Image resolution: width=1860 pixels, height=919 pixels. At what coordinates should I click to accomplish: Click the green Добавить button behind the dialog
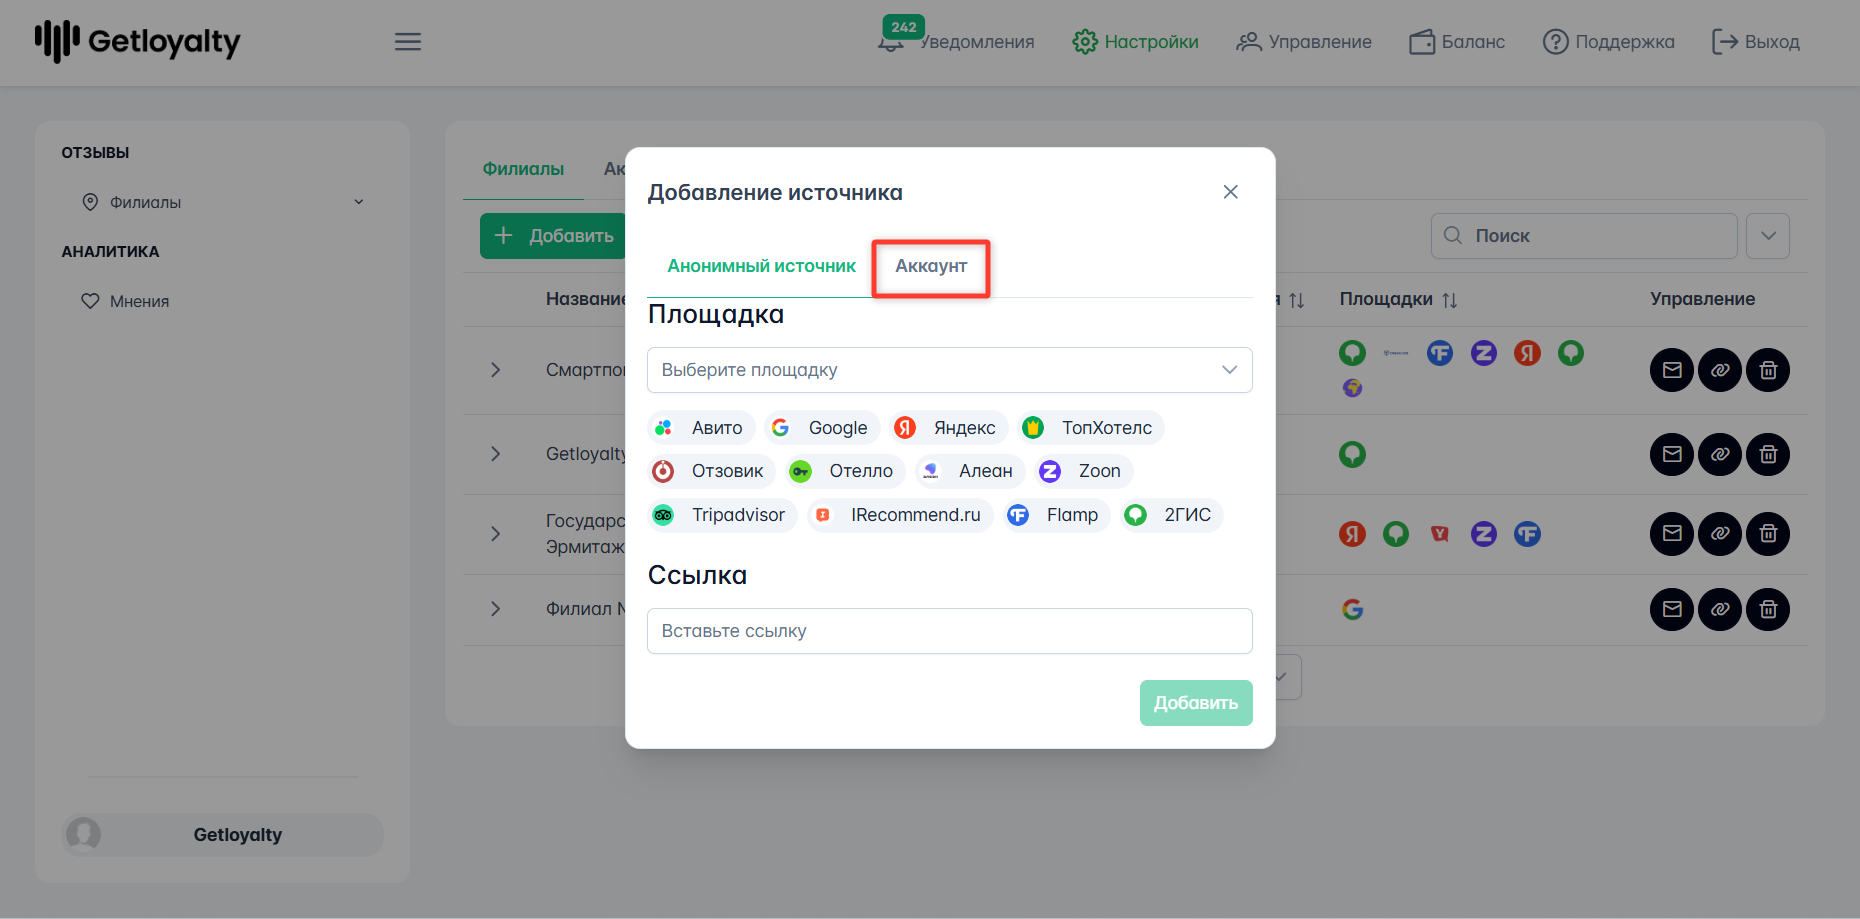coord(553,236)
